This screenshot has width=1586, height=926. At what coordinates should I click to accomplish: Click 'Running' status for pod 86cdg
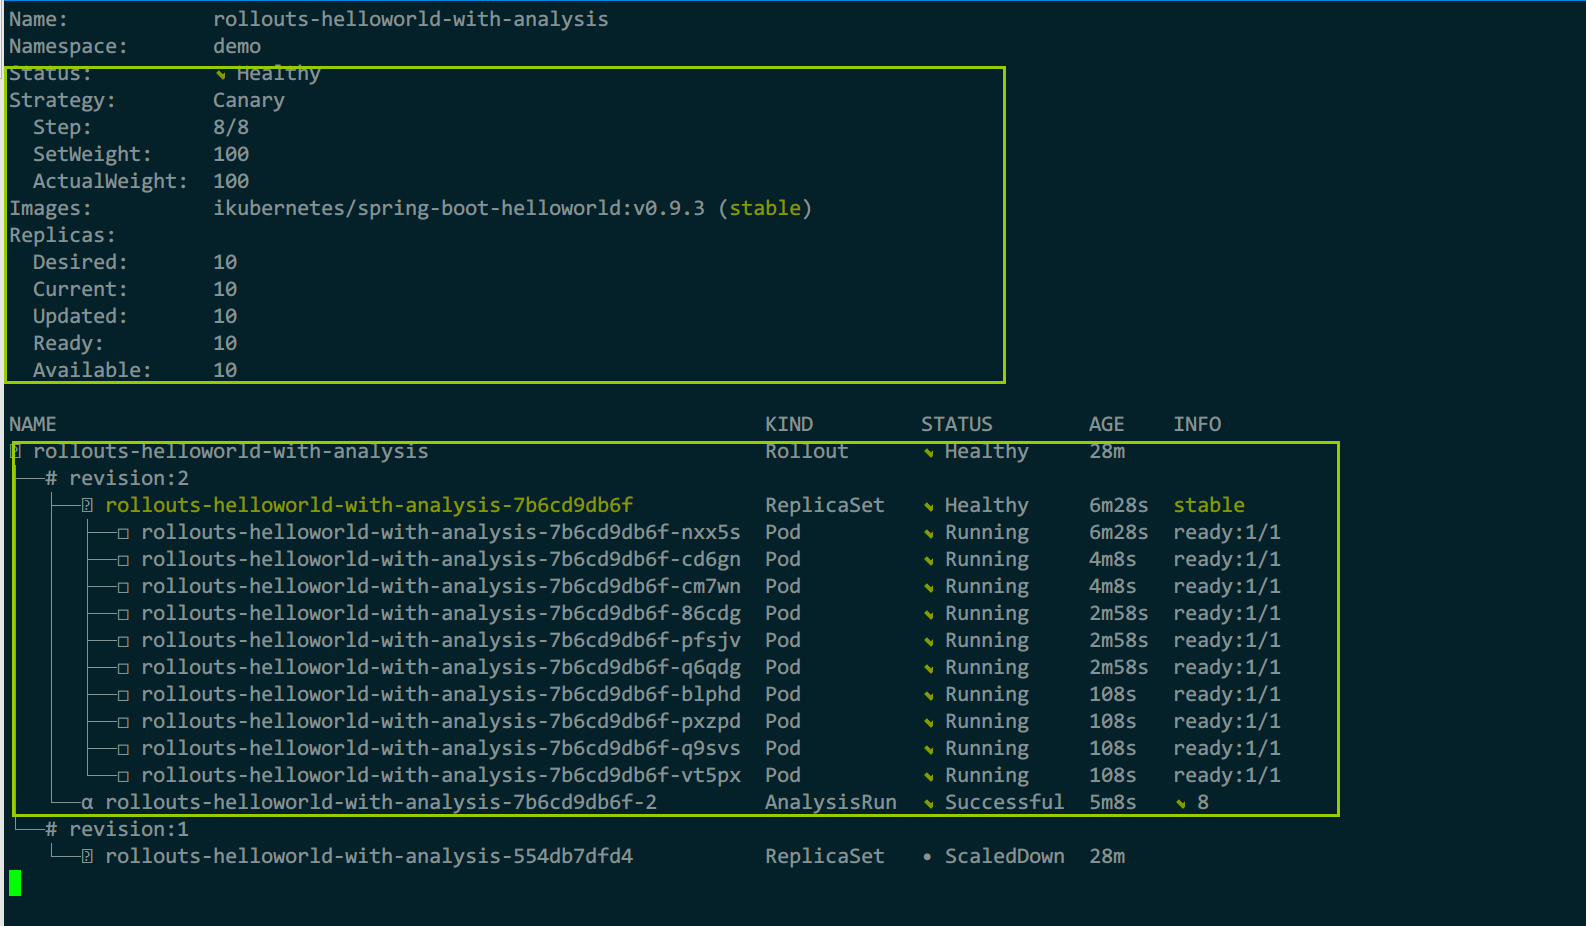[987, 613]
